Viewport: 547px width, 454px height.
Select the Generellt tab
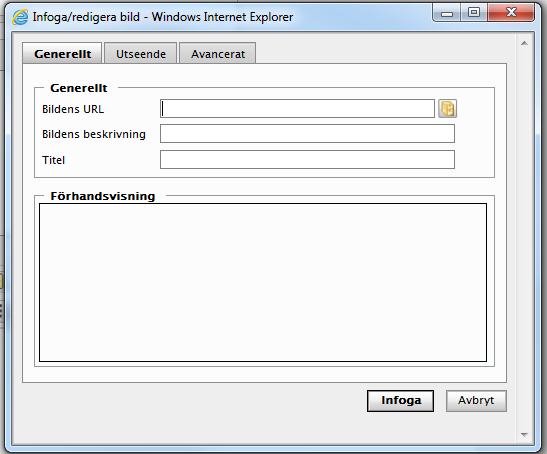click(62, 53)
